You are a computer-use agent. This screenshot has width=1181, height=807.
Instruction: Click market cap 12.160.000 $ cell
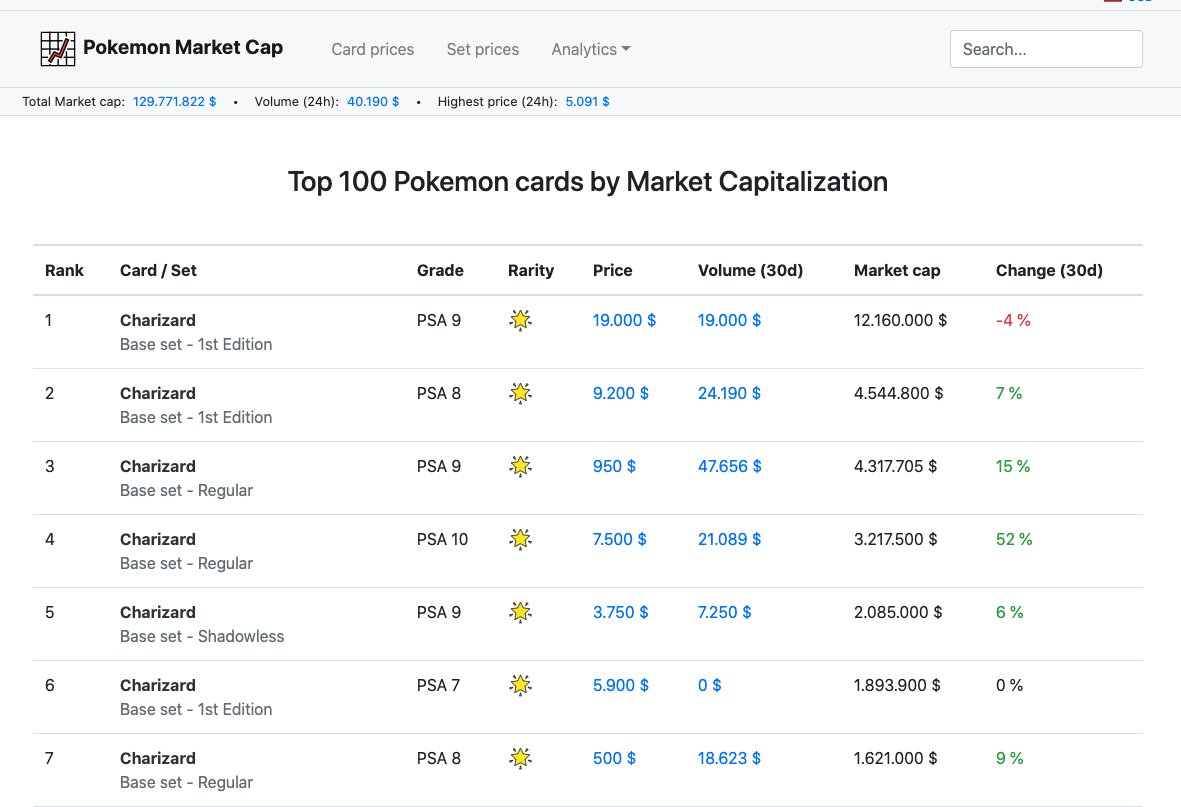(x=900, y=320)
